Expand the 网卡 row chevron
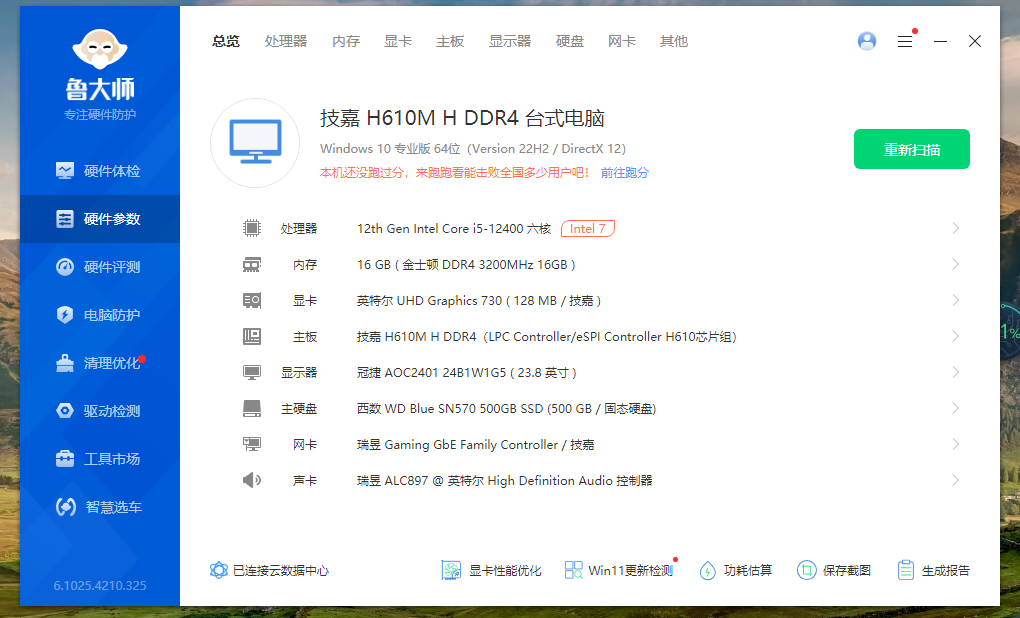Viewport: 1020px width, 618px height. coord(956,444)
